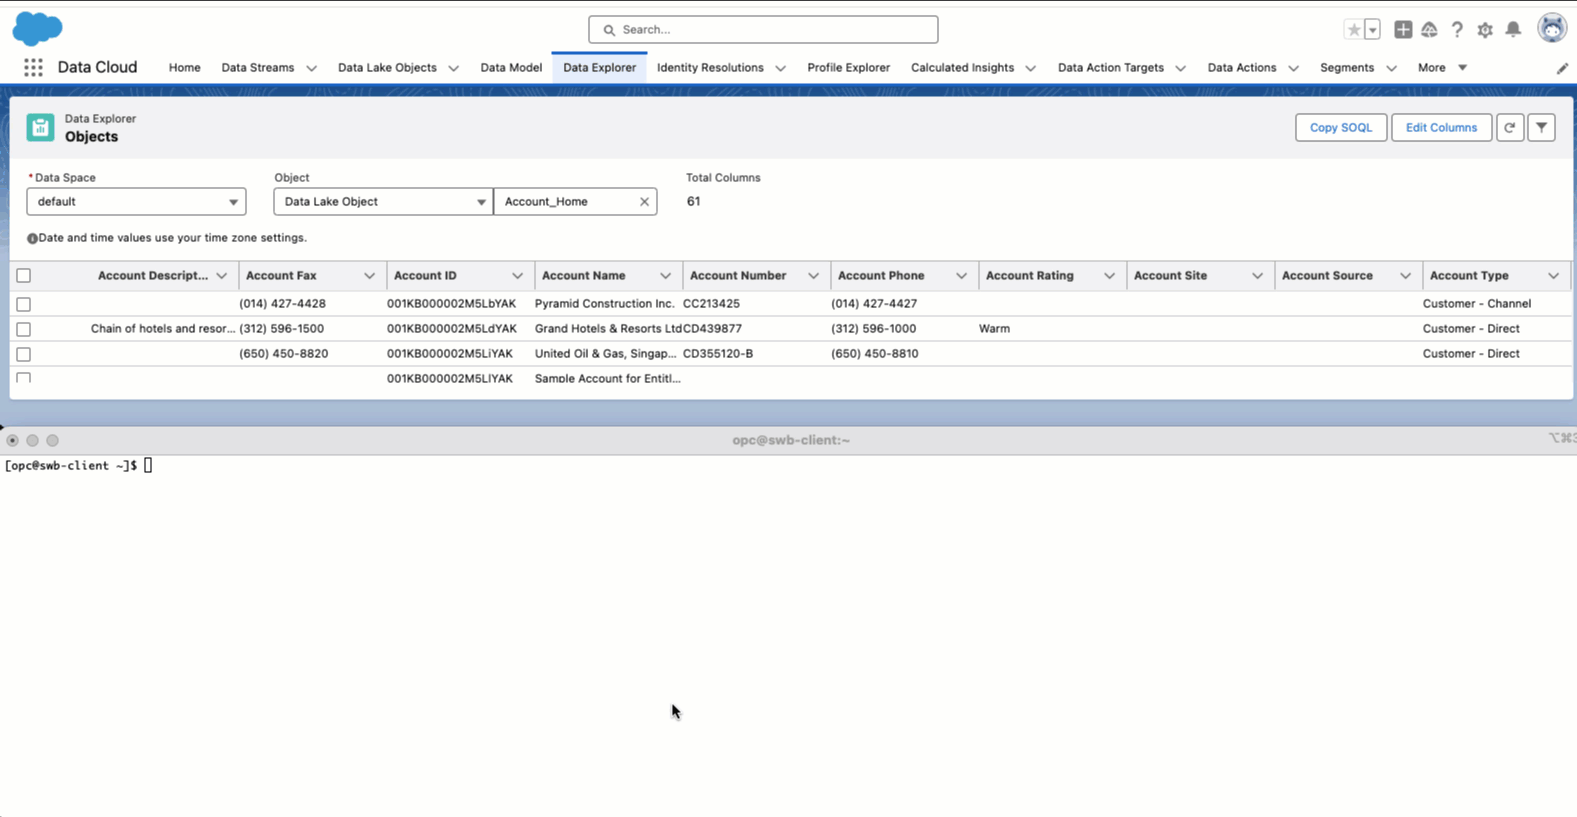The width and height of the screenshot is (1577, 817).
Task: Toggle the select-all rows checkbox
Action: (x=24, y=276)
